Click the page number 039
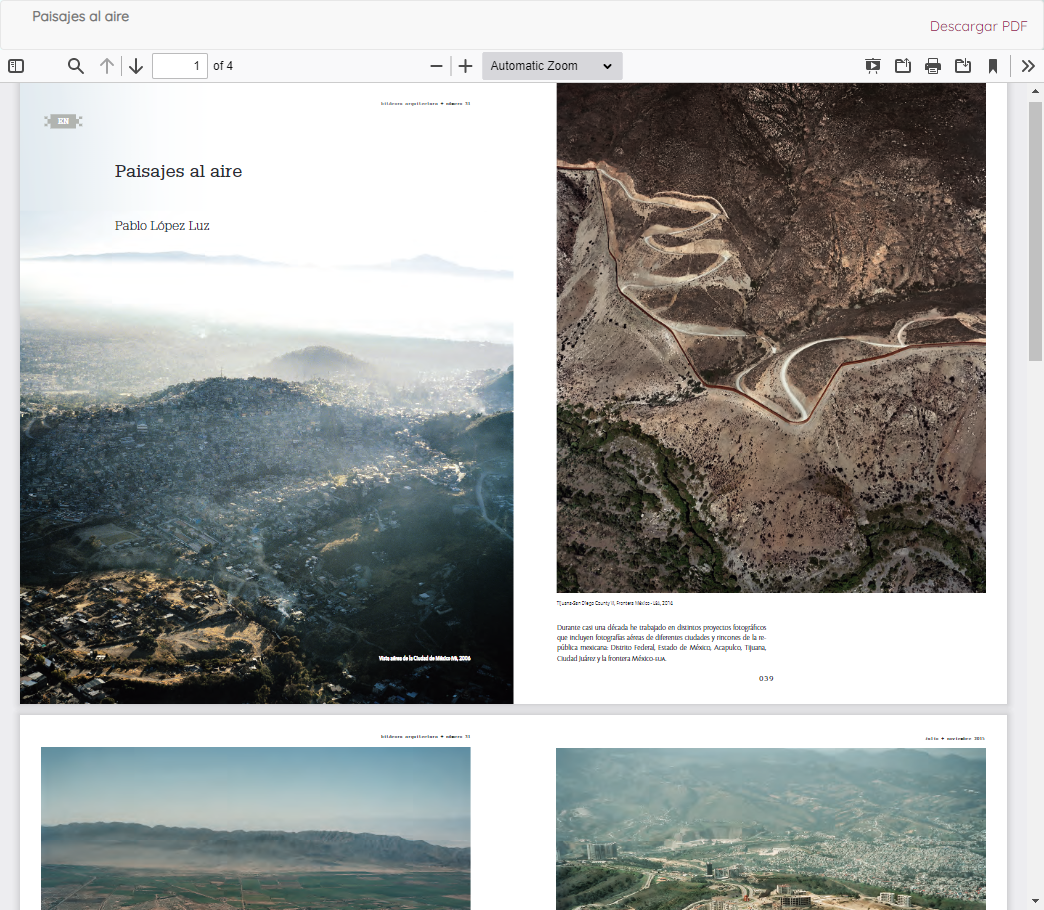1044x910 pixels. pos(766,678)
